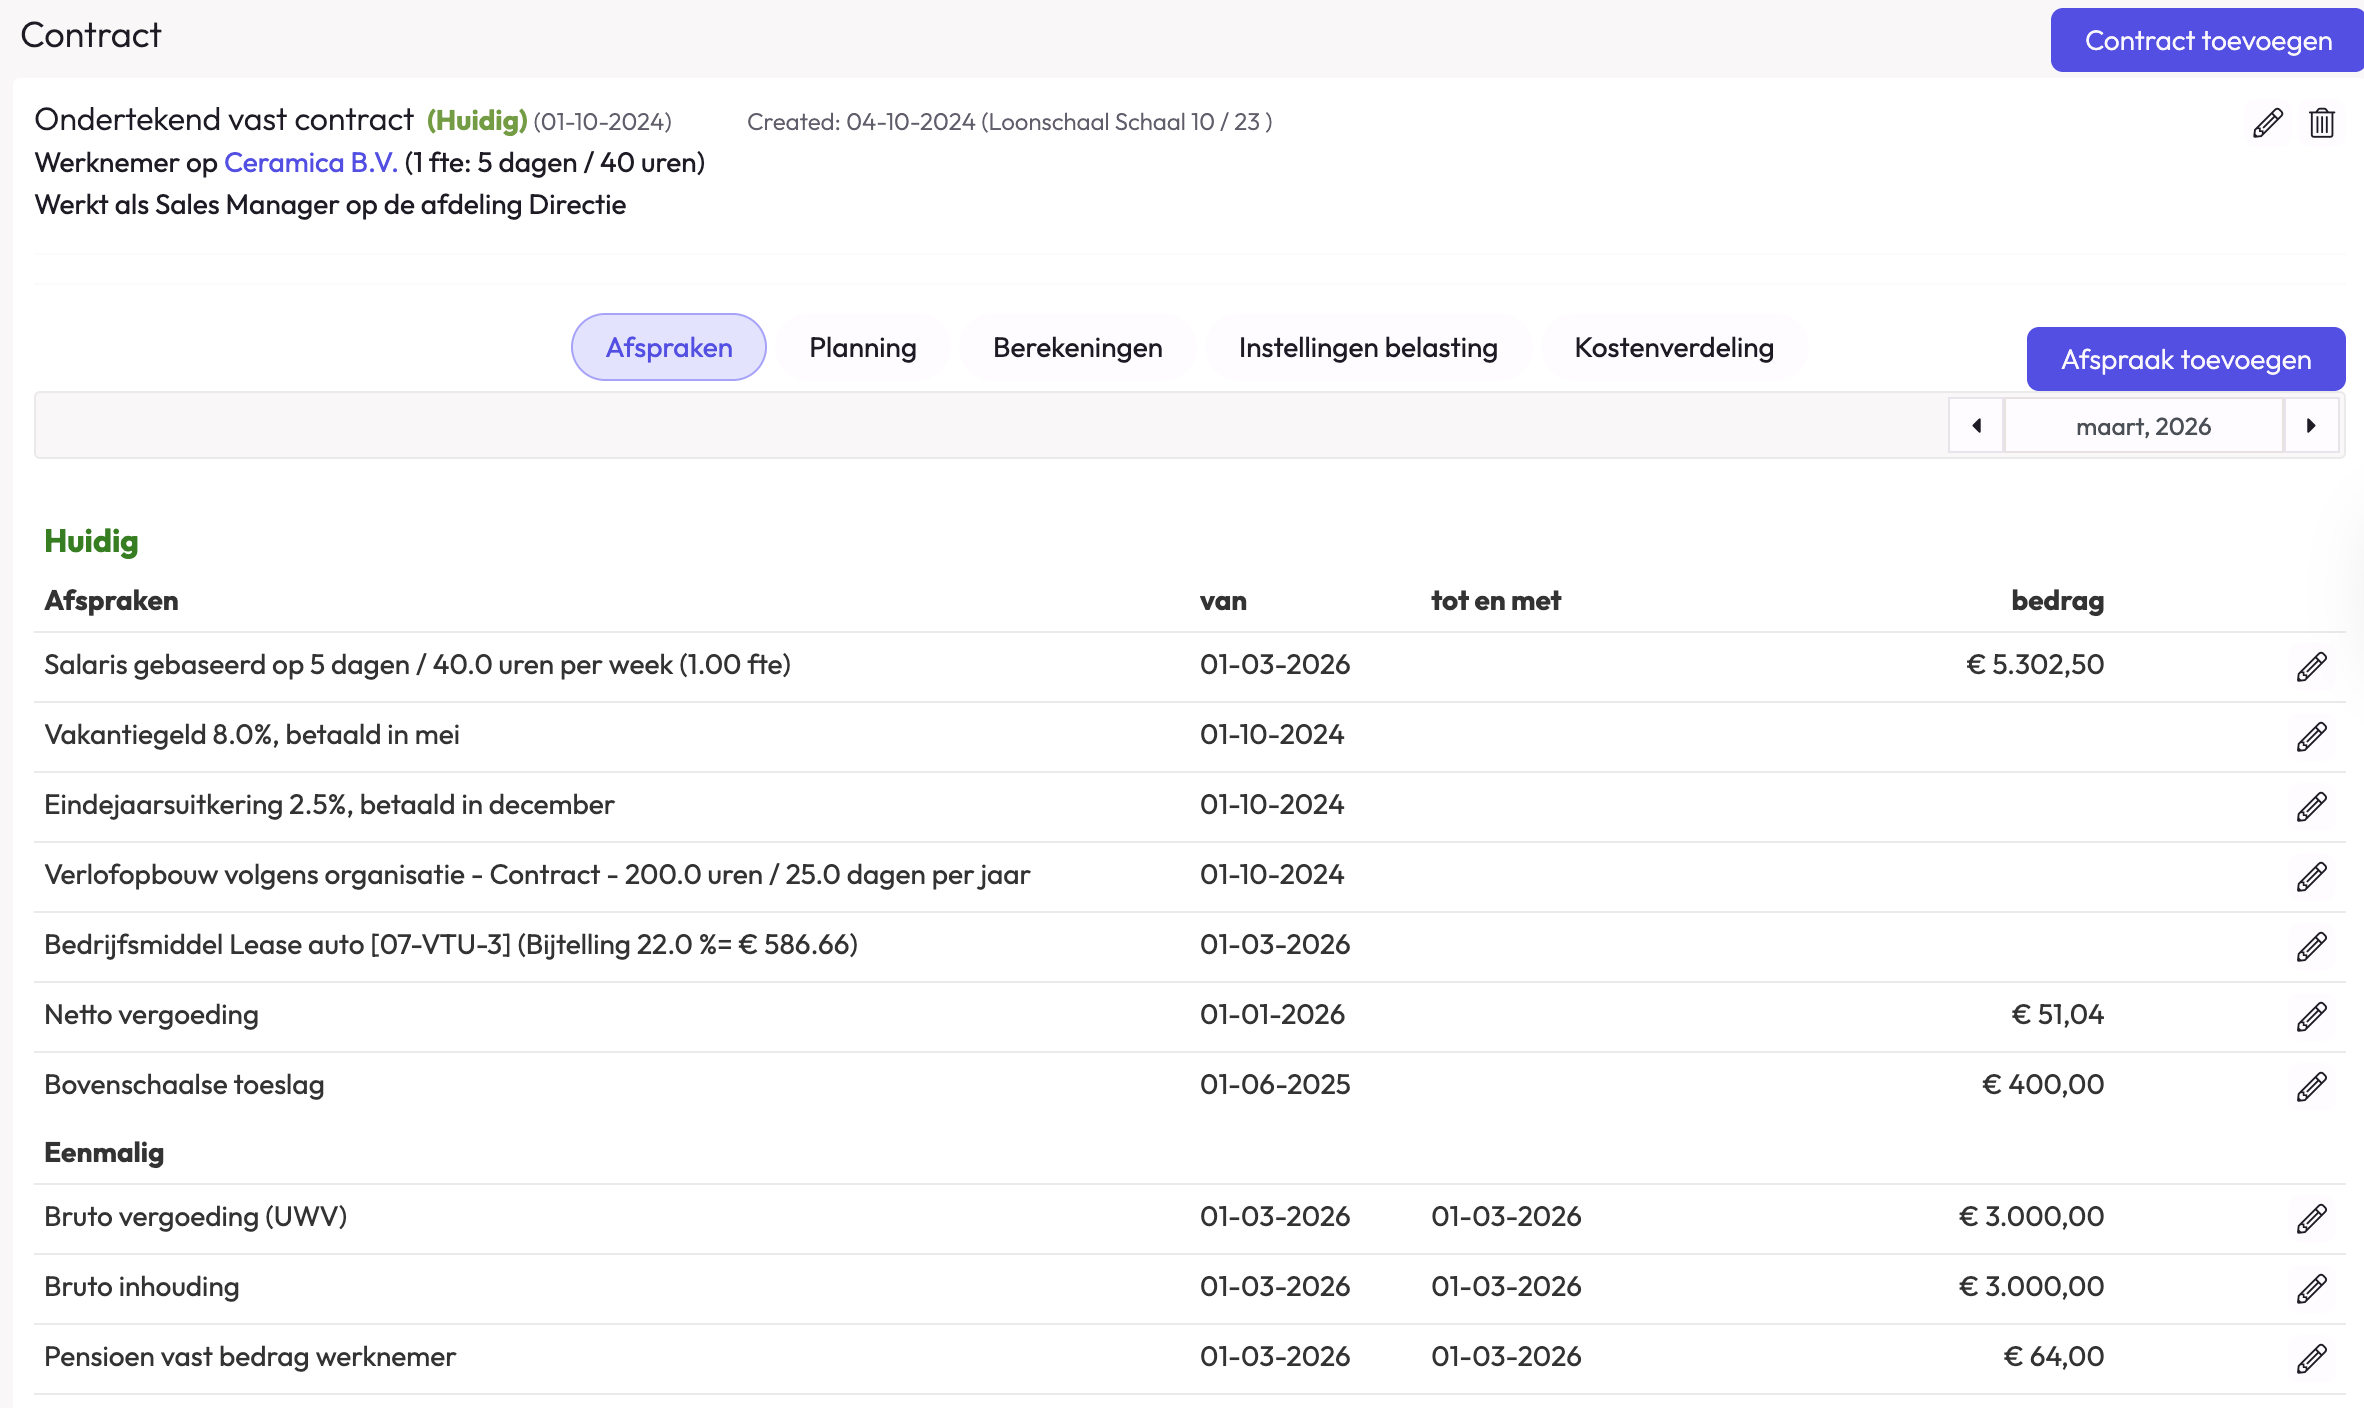
Task: Open the Ceramica B.V. link
Action: [310, 162]
